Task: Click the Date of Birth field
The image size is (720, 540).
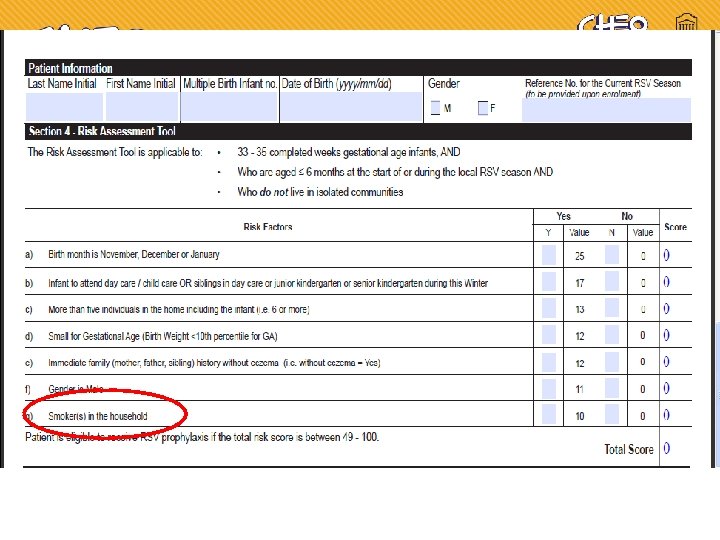Action: click(x=351, y=107)
